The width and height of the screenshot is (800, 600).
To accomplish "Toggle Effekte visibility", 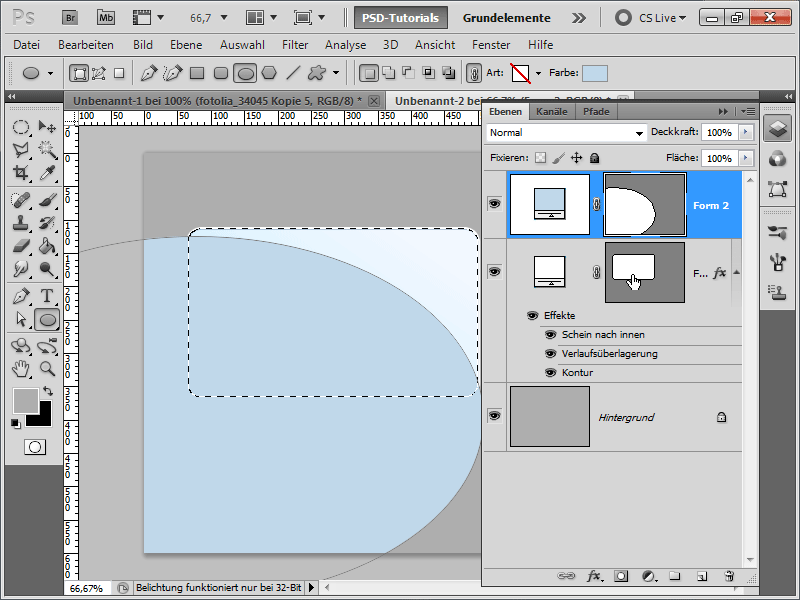I will [533, 316].
